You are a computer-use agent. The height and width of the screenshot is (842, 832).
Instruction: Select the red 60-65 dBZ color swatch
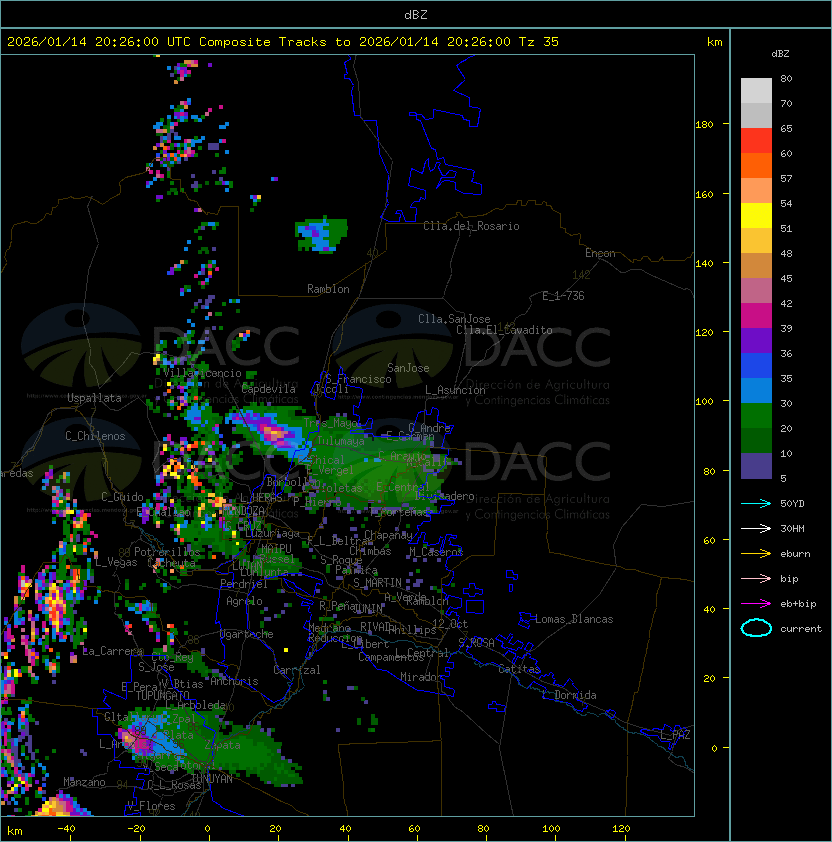756,141
